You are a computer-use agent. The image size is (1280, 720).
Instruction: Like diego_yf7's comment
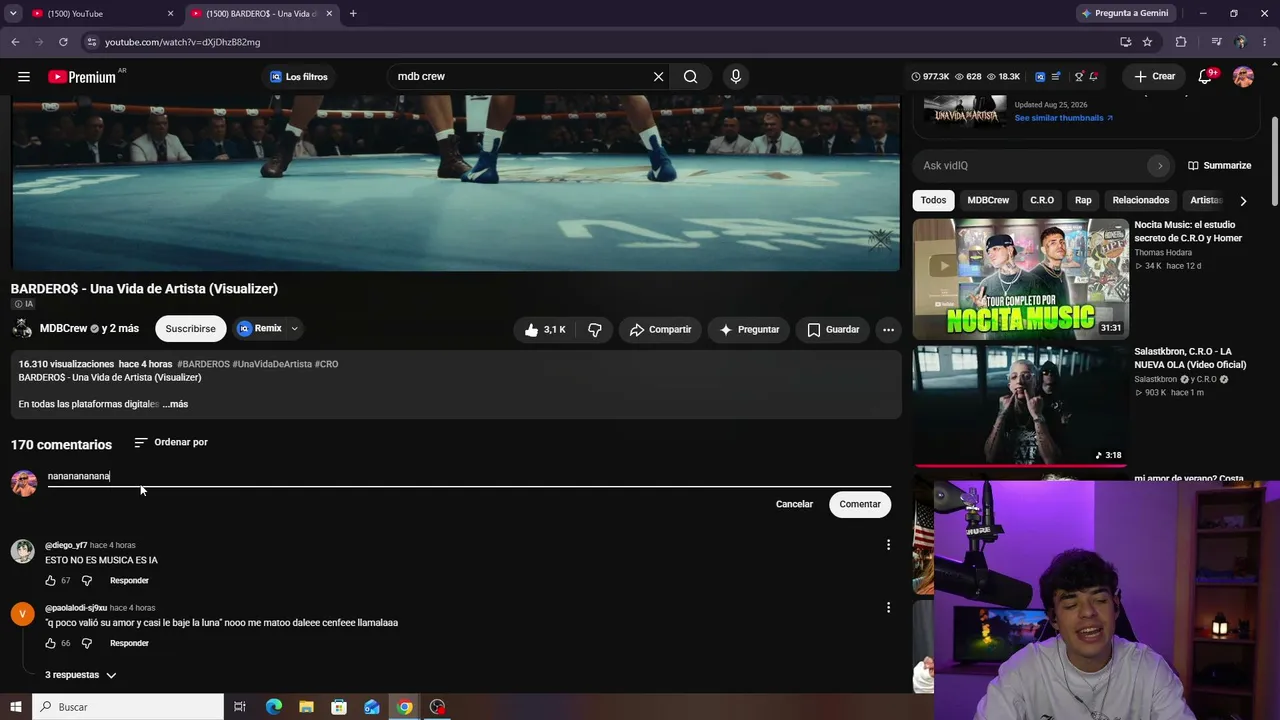click(x=50, y=581)
